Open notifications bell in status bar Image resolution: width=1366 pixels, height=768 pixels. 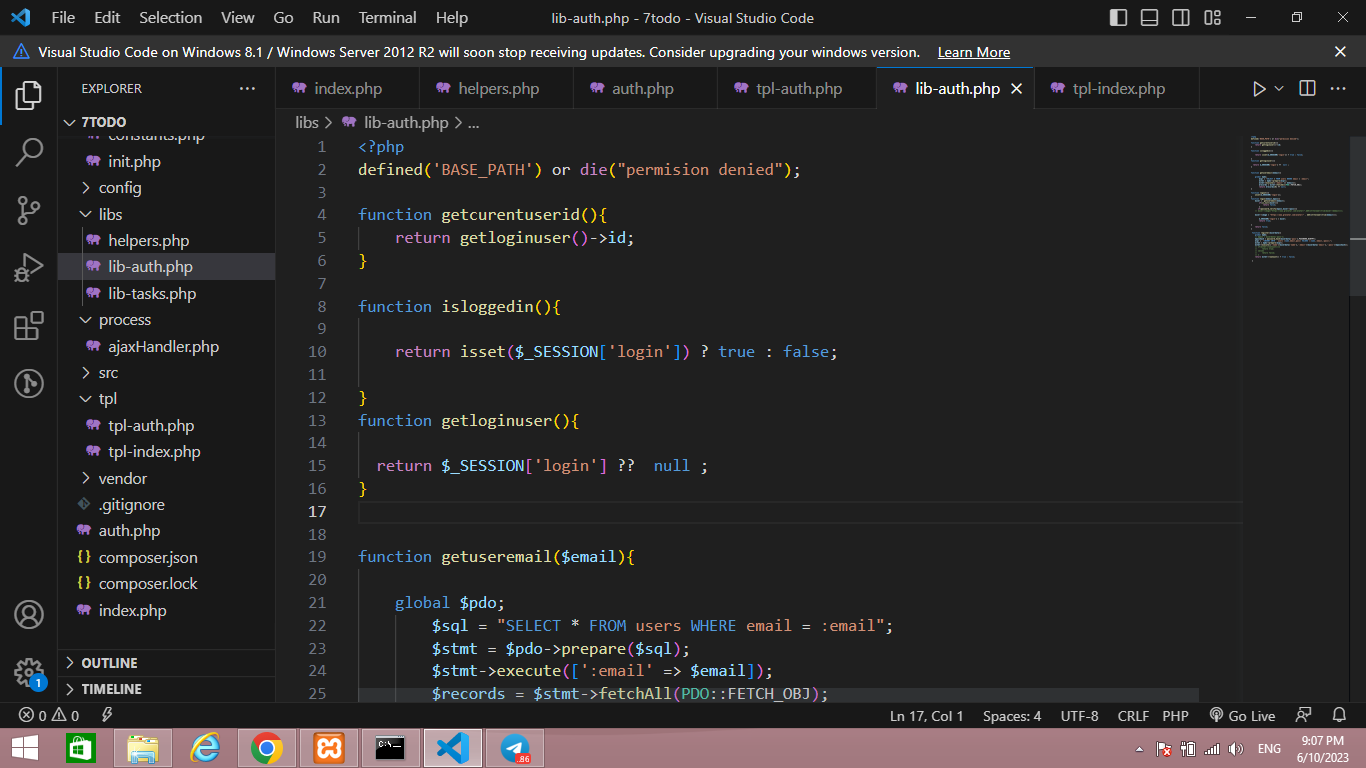pos(1340,716)
